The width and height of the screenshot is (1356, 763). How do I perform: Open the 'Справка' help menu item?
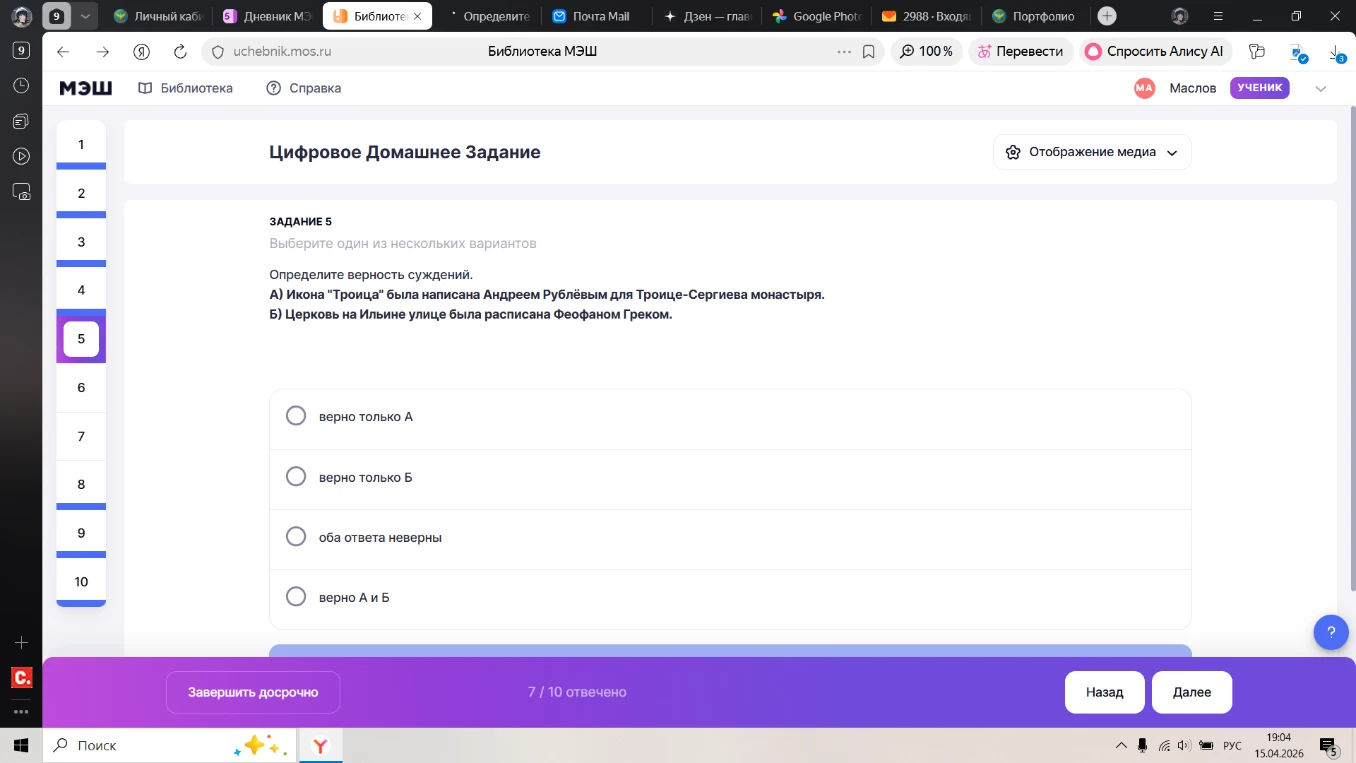coord(304,88)
